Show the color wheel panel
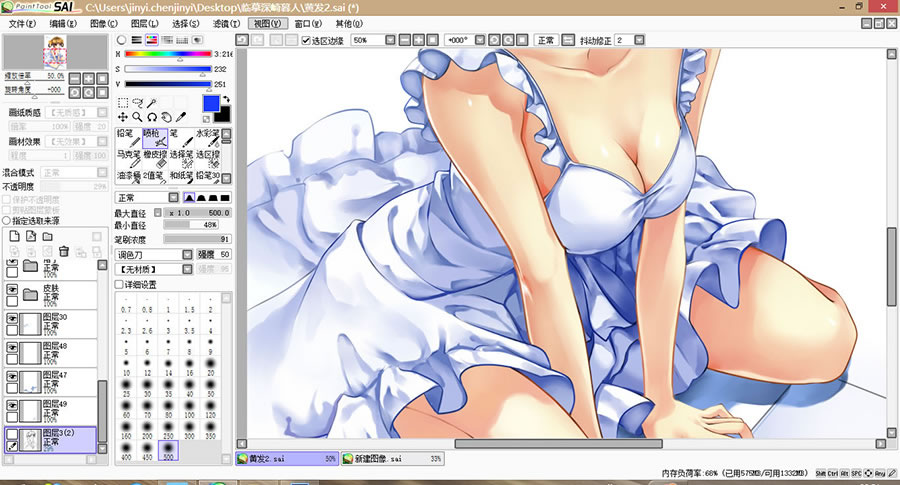 [121, 40]
